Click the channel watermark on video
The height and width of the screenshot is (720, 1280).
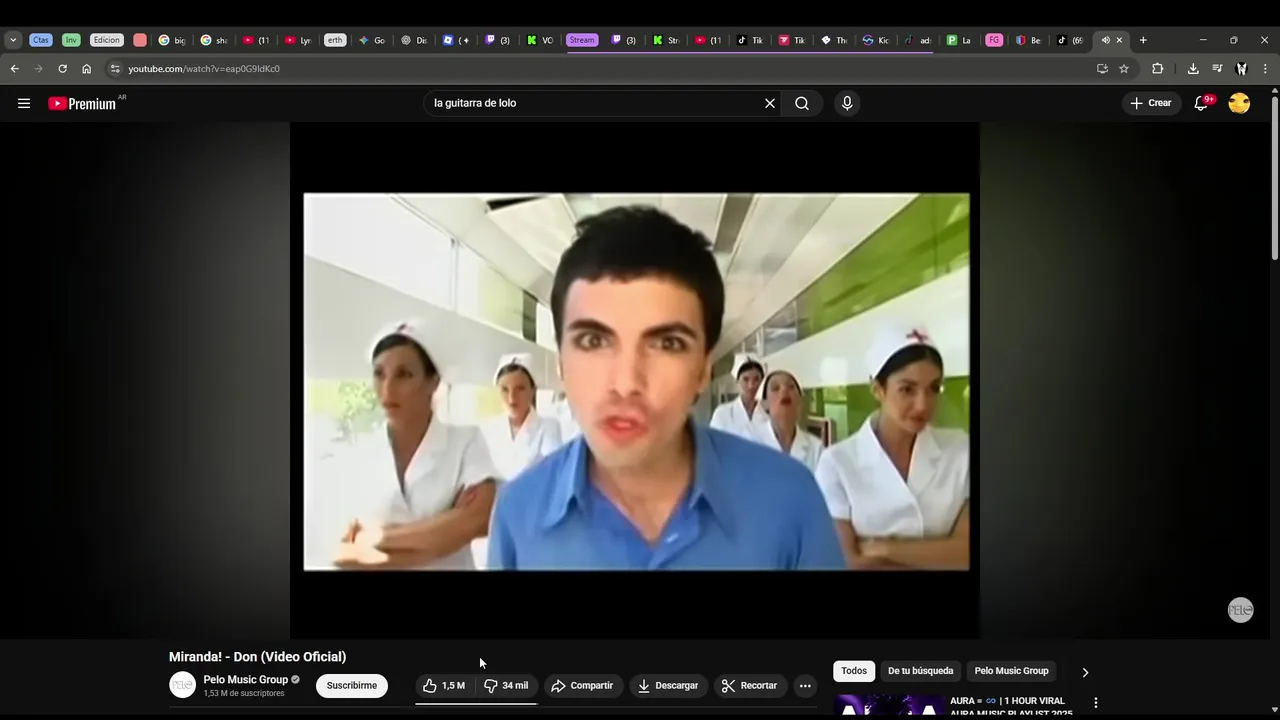[x=1240, y=610]
